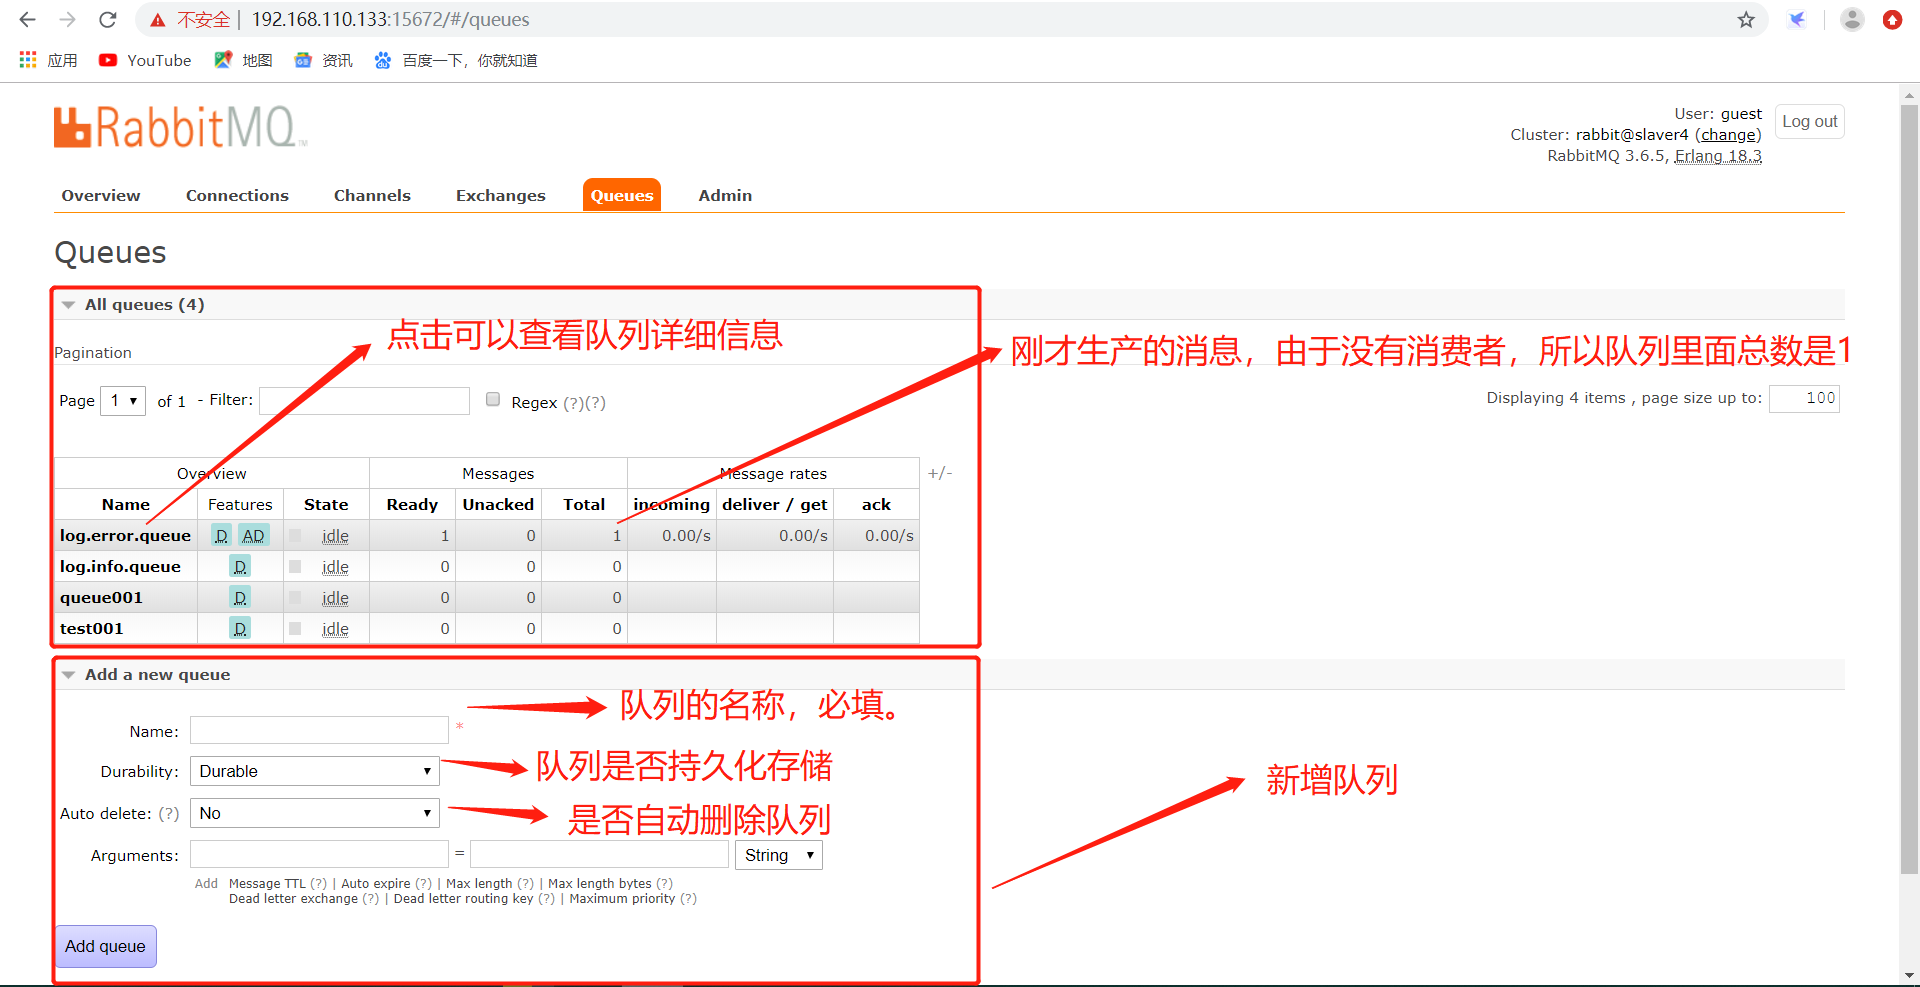Open the log.error.queue details link
Viewport: 1920px width, 987px height.
tap(125, 536)
